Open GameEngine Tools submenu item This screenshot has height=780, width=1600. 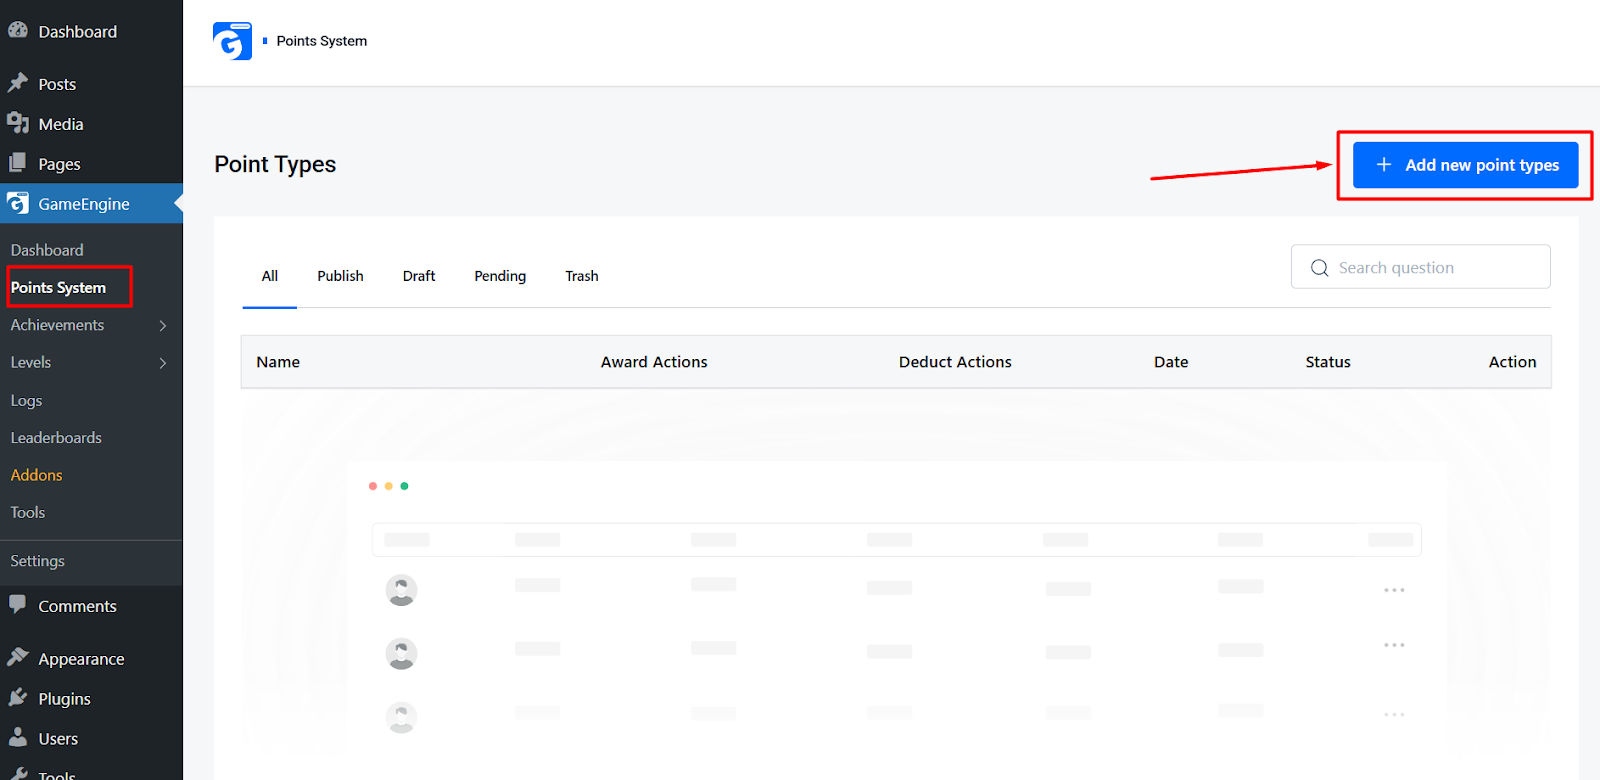pos(28,512)
